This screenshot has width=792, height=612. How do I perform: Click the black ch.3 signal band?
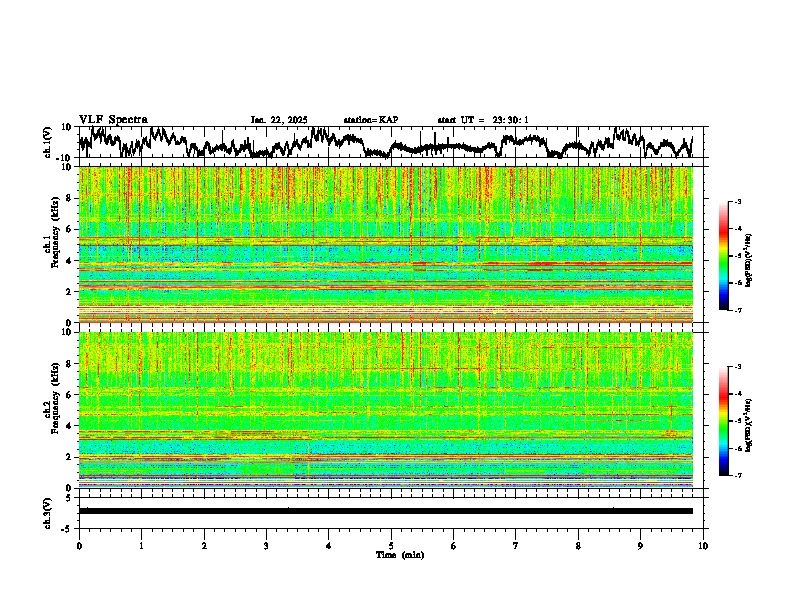386,511
